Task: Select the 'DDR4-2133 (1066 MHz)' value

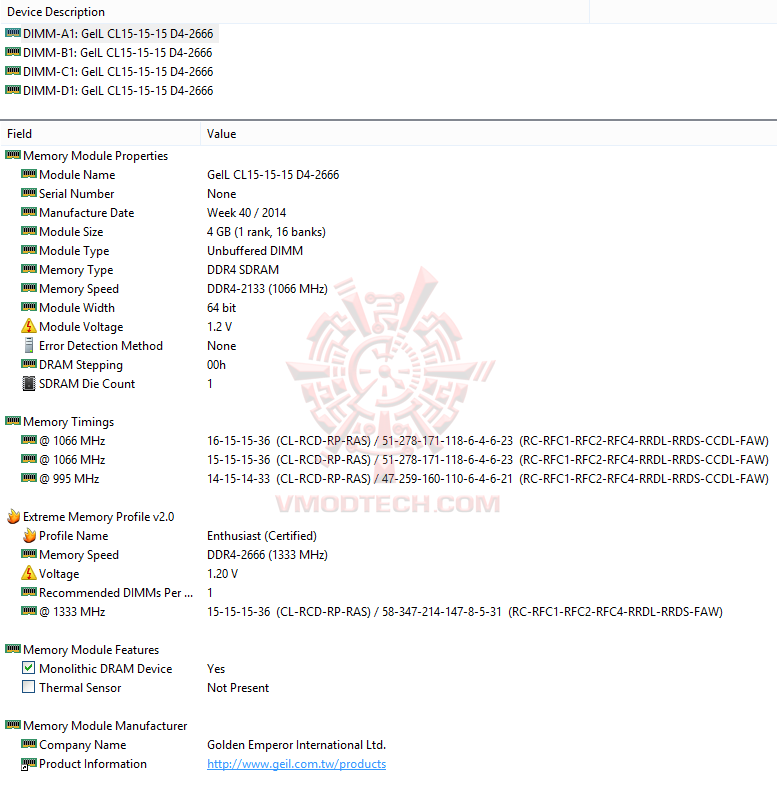Action: [267, 289]
